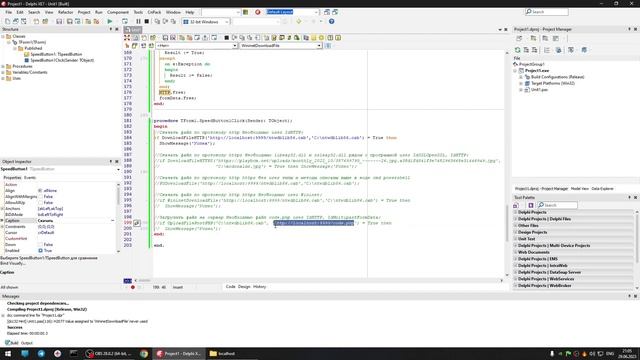
Task: Open the Component menu
Action: [x=118, y=12]
